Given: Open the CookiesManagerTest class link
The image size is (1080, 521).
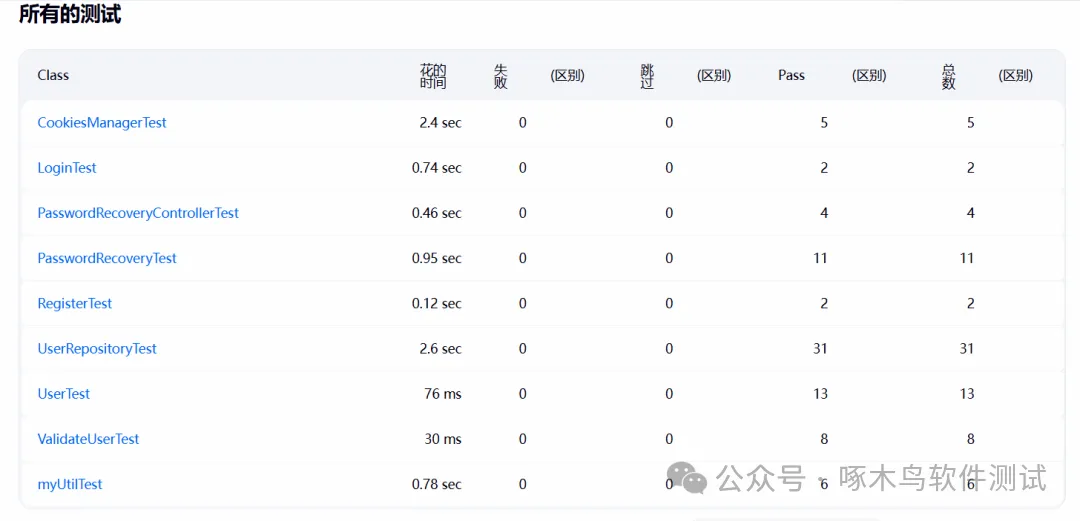Looking at the screenshot, I should [x=102, y=123].
